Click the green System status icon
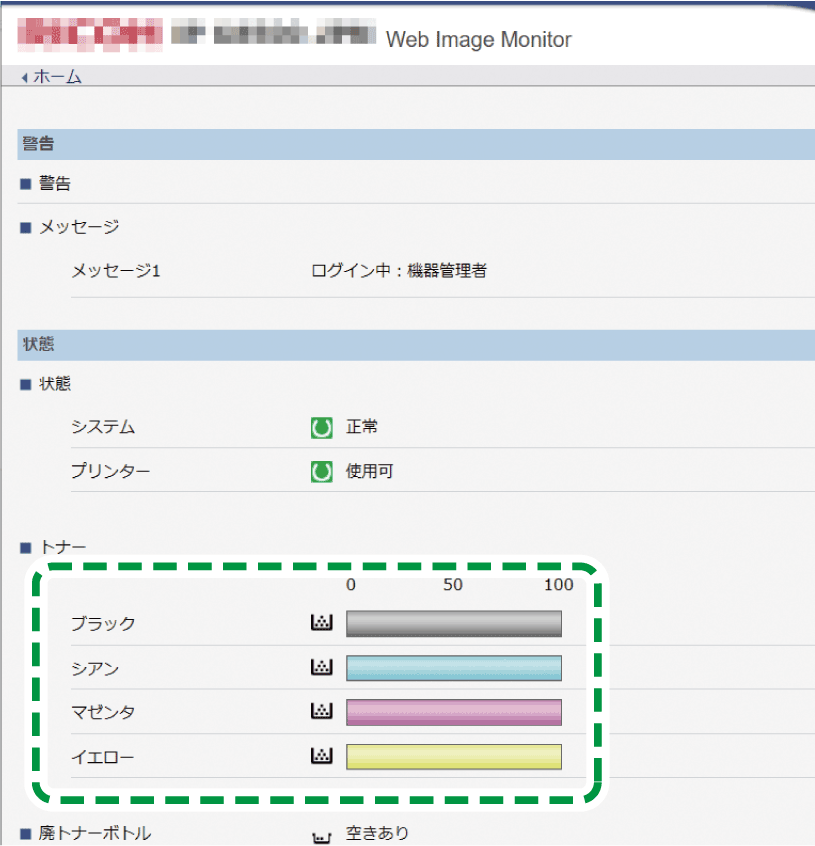Viewport: 815px width, 846px height. pos(321,428)
